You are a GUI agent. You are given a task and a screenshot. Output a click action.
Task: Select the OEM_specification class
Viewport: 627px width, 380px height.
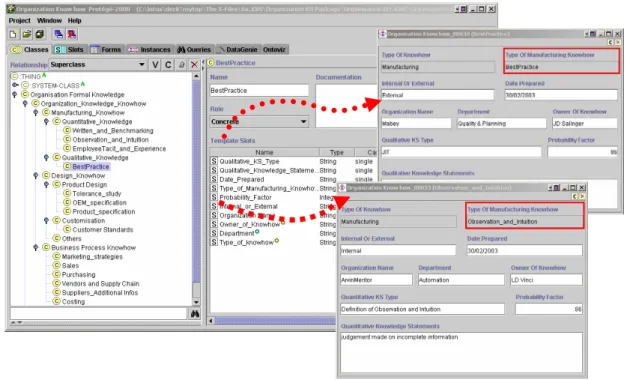(100, 203)
